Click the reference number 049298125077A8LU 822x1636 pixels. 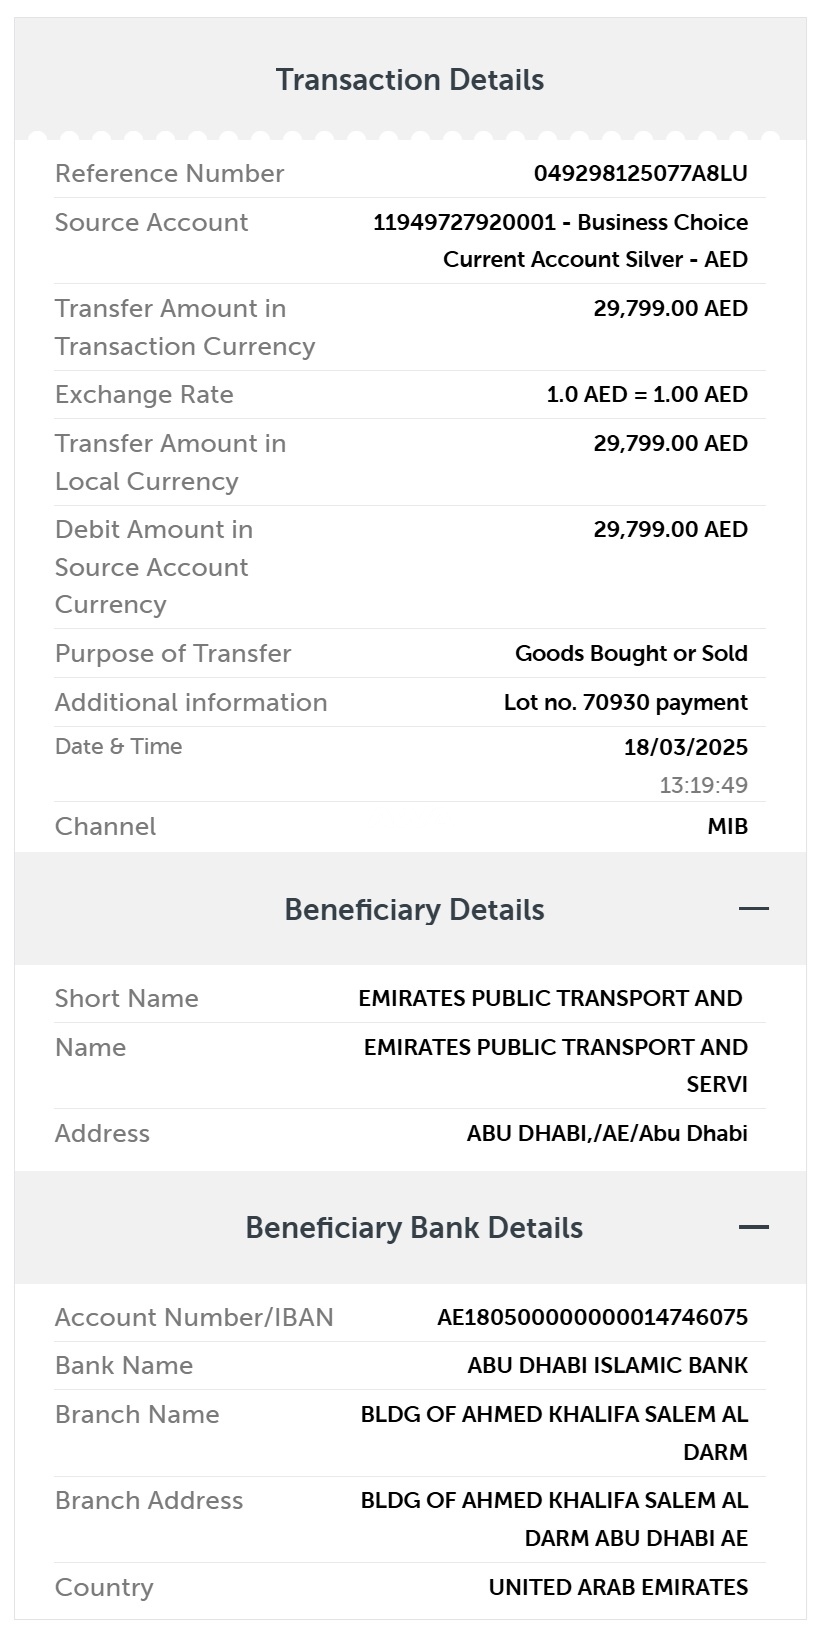point(640,173)
